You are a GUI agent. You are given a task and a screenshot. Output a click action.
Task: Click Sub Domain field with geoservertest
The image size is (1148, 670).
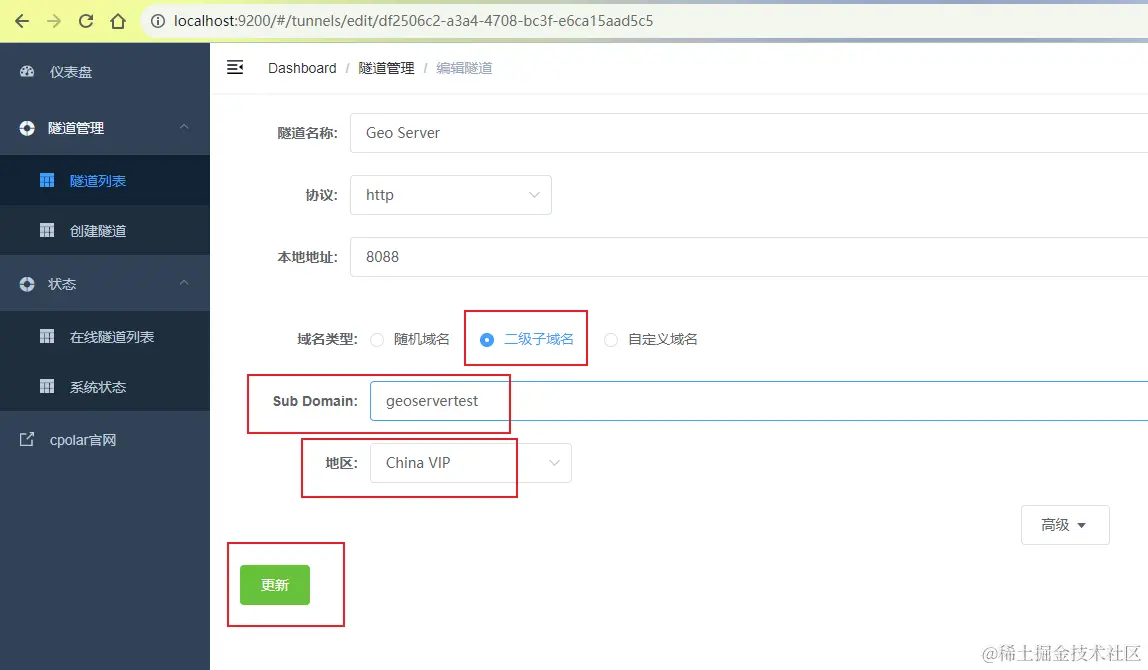[759, 401]
